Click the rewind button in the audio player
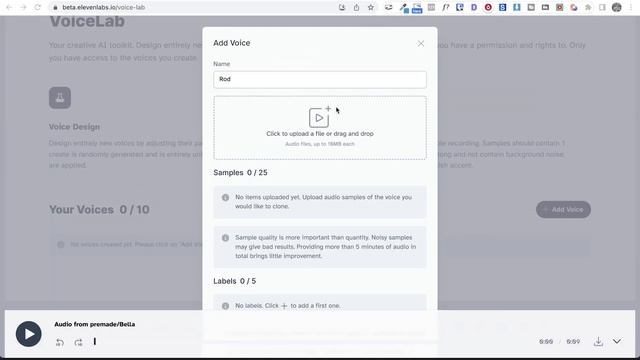The width and height of the screenshot is (640, 360). (60, 342)
